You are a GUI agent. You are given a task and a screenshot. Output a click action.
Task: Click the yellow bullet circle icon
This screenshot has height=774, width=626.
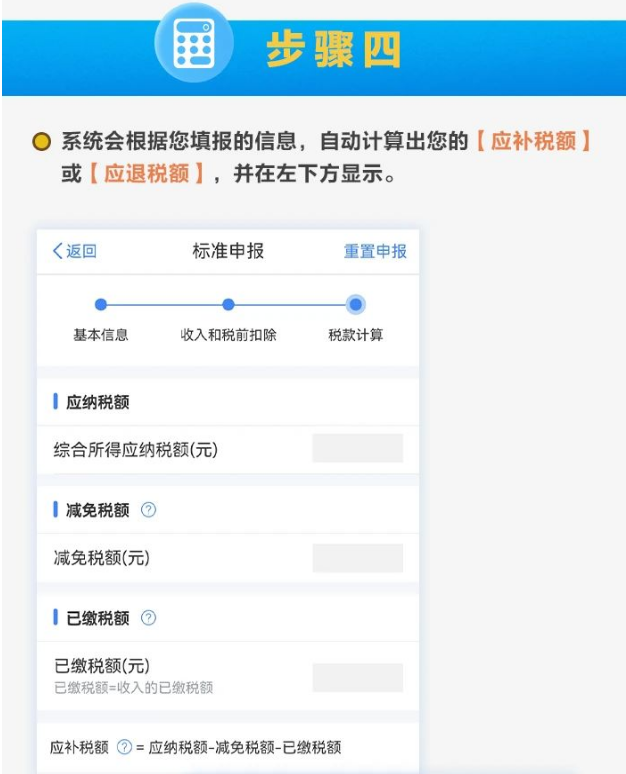click(x=41, y=141)
